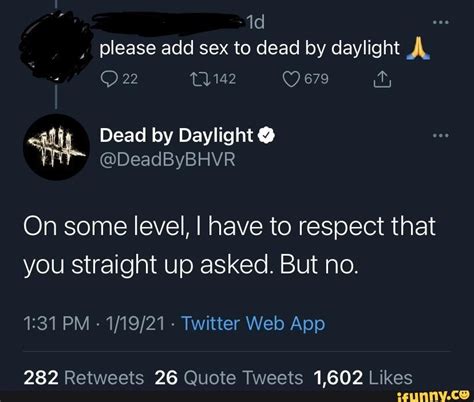Open the first tweet's three-dot menu
Screen dimensions: 474x402
tap(441, 22)
